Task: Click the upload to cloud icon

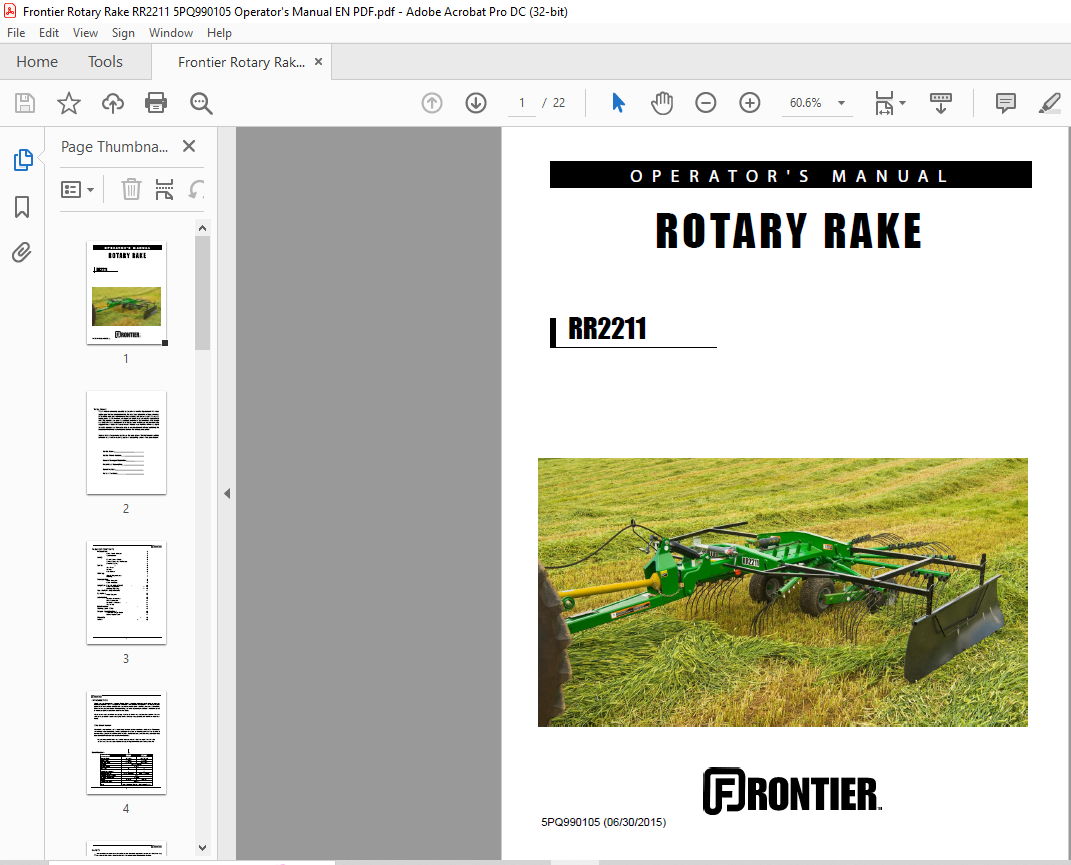Action: pyautogui.click(x=113, y=103)
